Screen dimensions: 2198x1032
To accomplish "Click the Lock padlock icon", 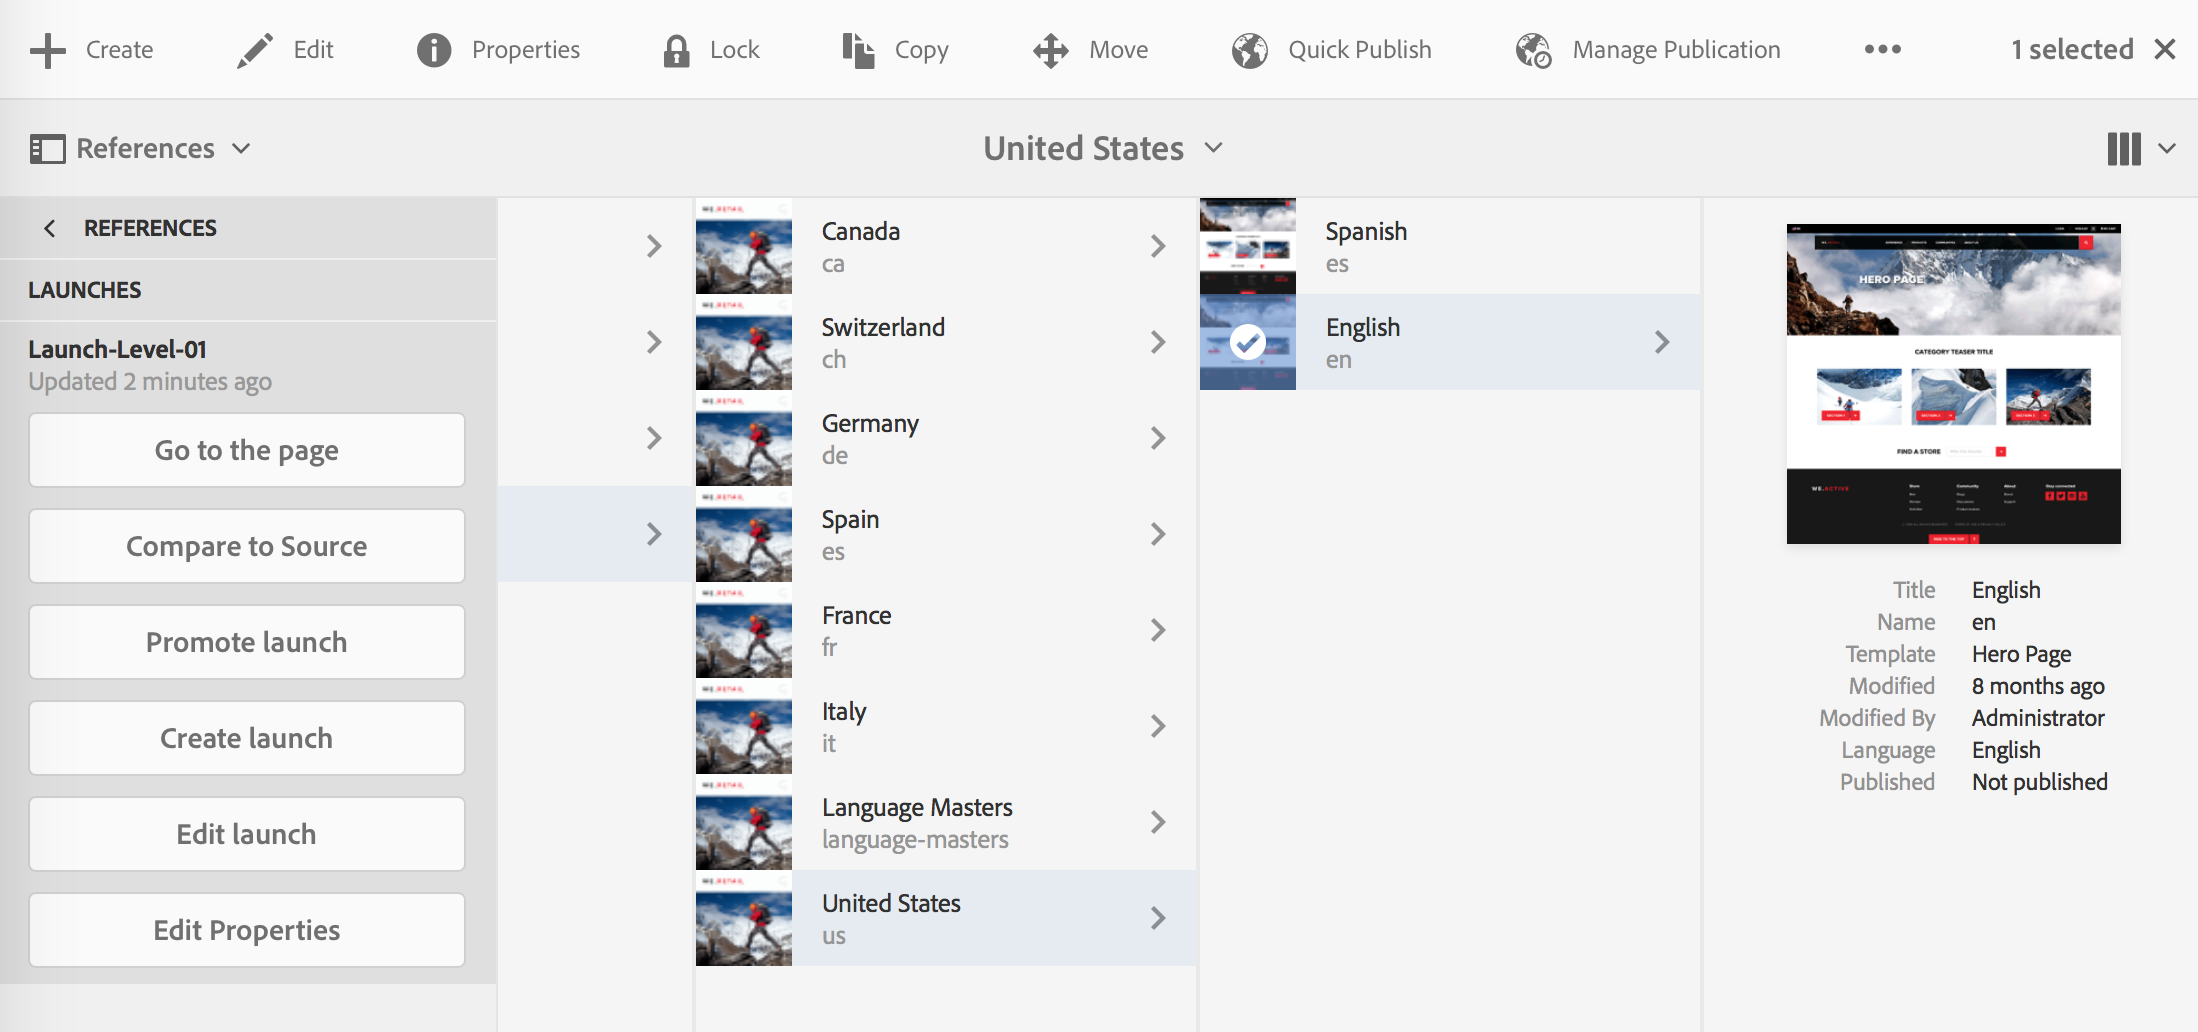I will pyautogui.click(x=676, y=50).
